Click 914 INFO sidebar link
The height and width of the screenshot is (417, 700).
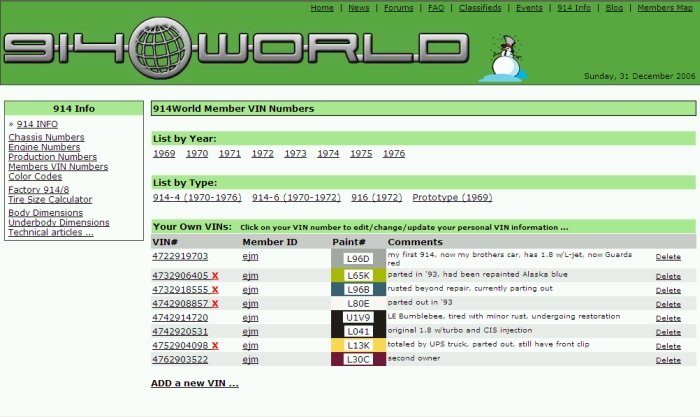pyautogui.click(x=37, y=124)
